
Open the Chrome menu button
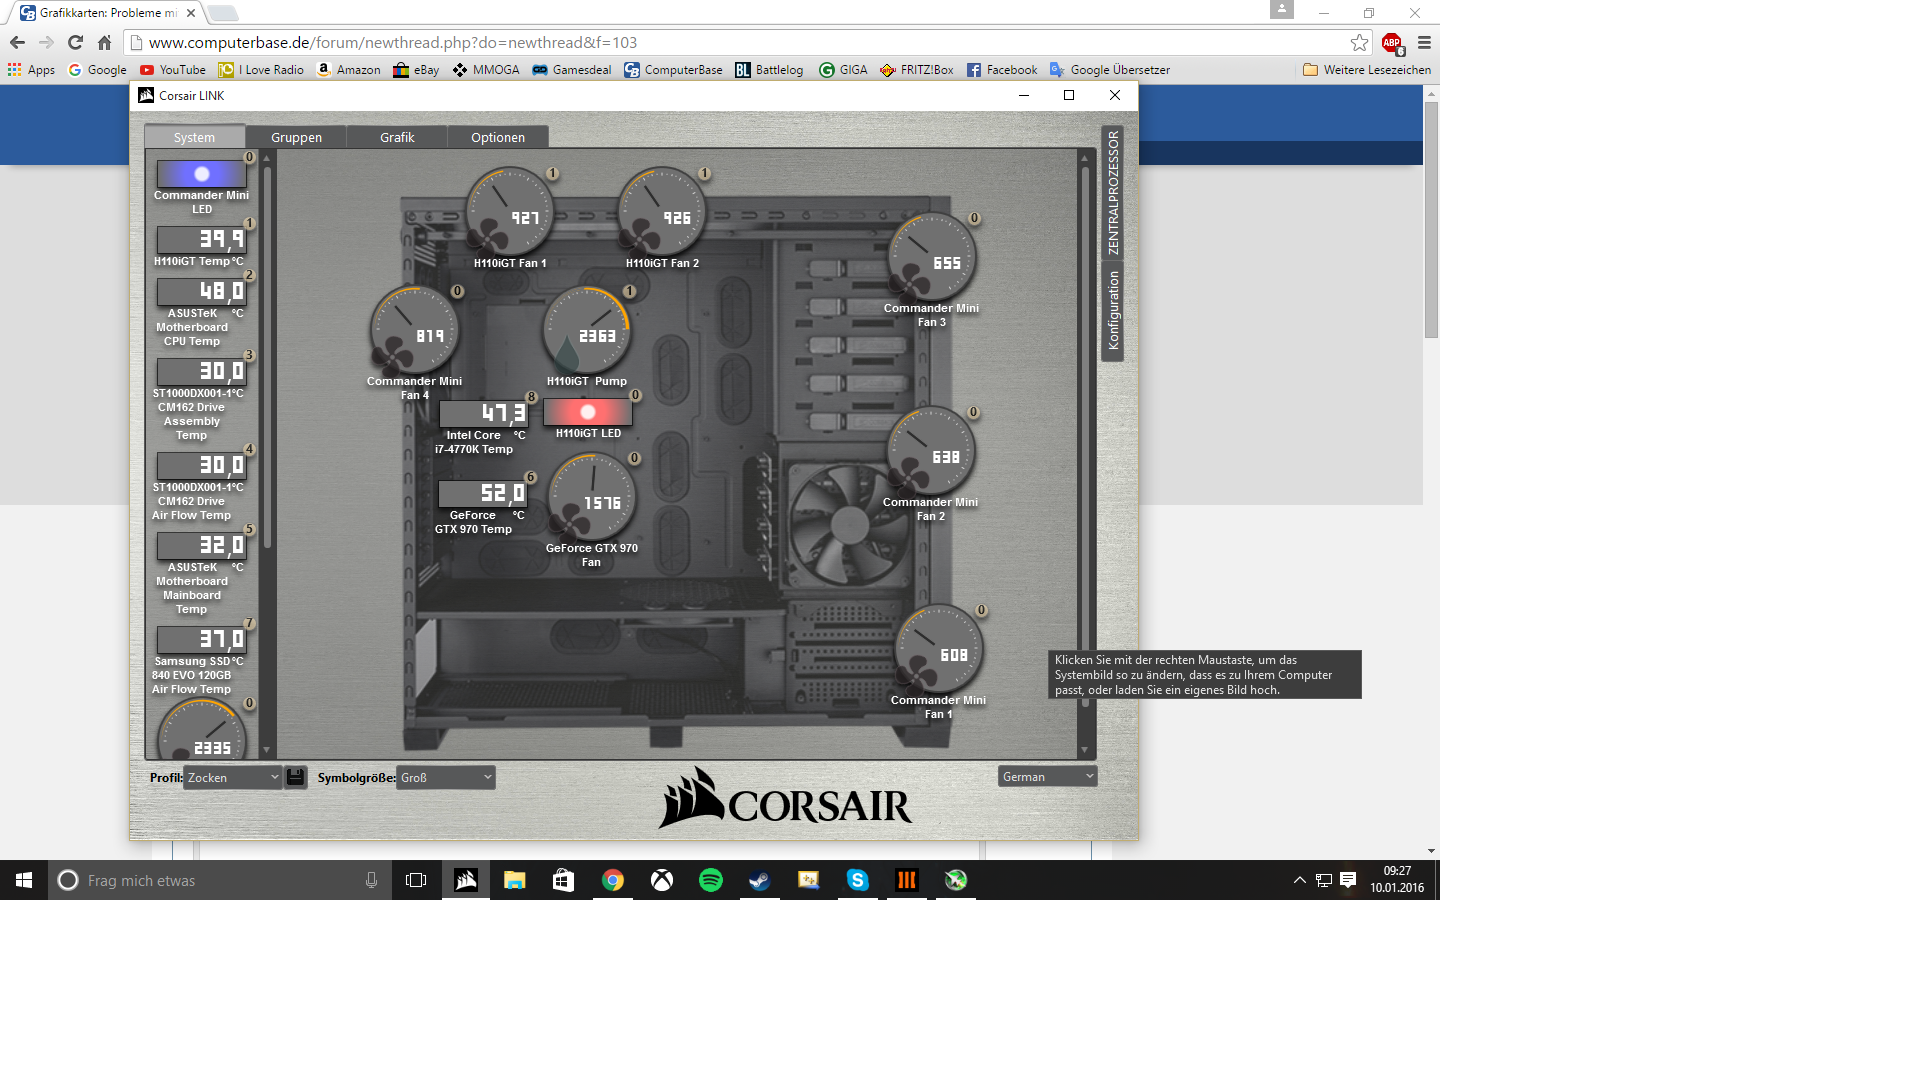1424,42
